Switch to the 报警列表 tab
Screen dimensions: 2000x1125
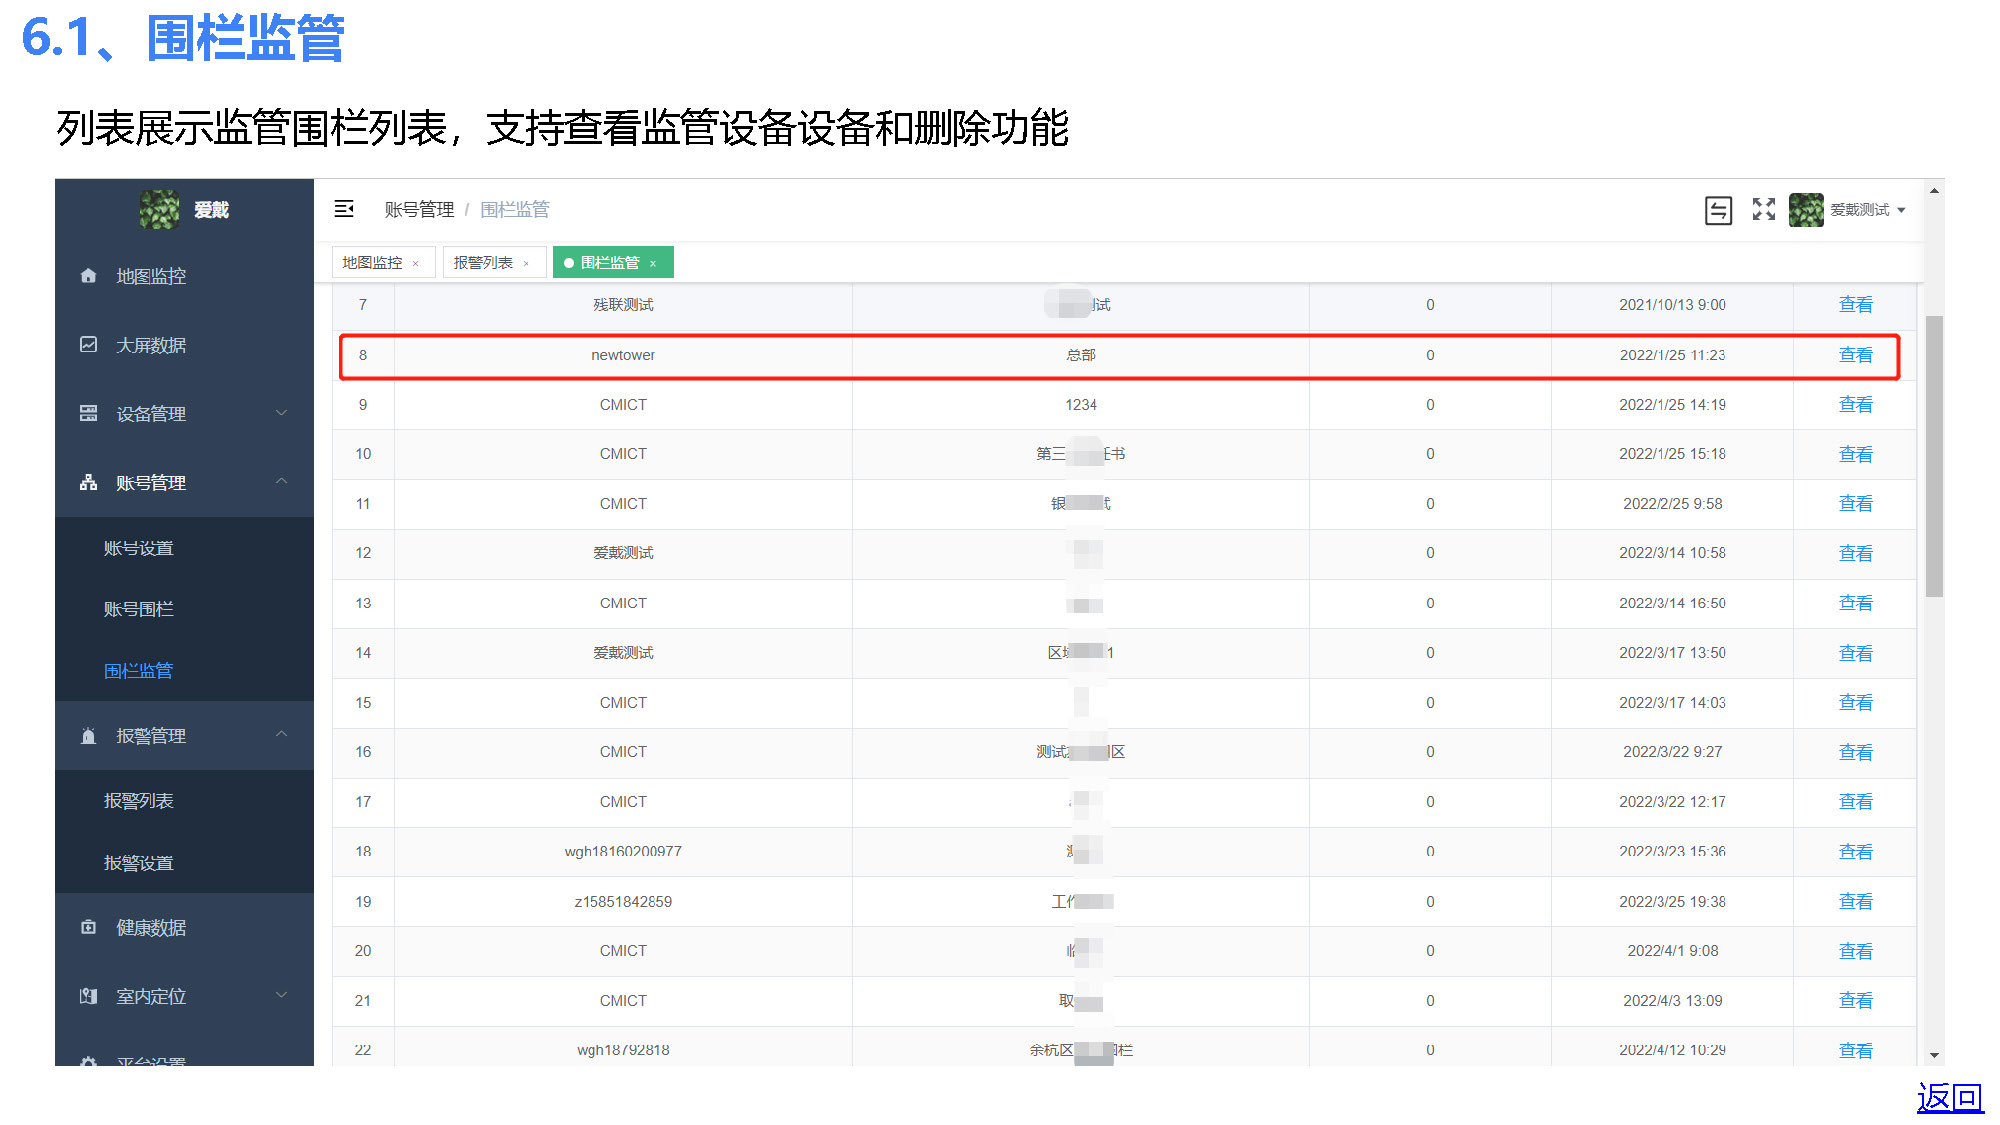point(494,262)
